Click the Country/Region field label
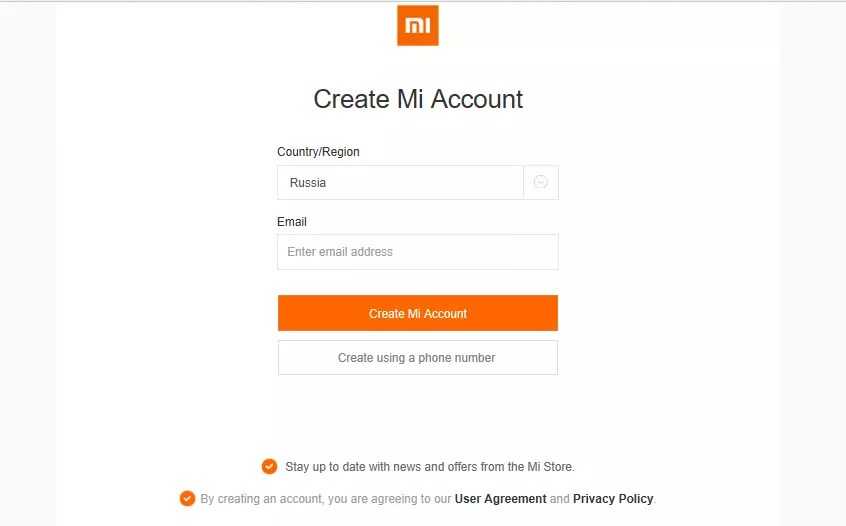 (x=318, y=152)
